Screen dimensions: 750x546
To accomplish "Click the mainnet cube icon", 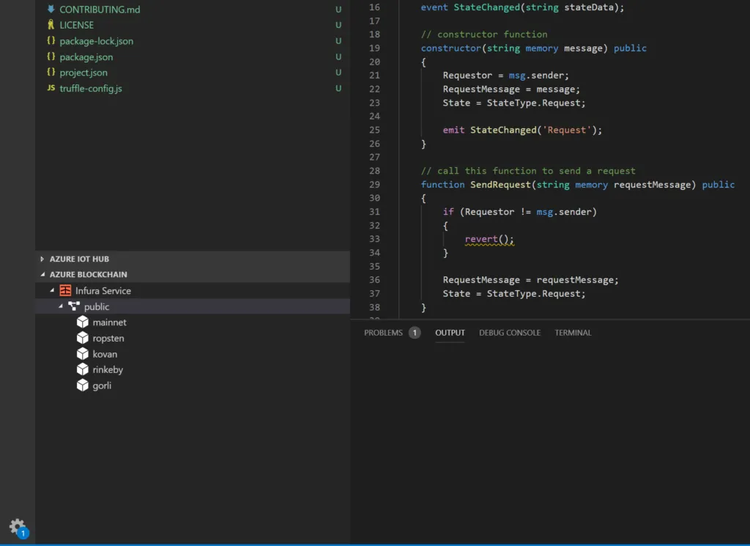I will 83,322.
